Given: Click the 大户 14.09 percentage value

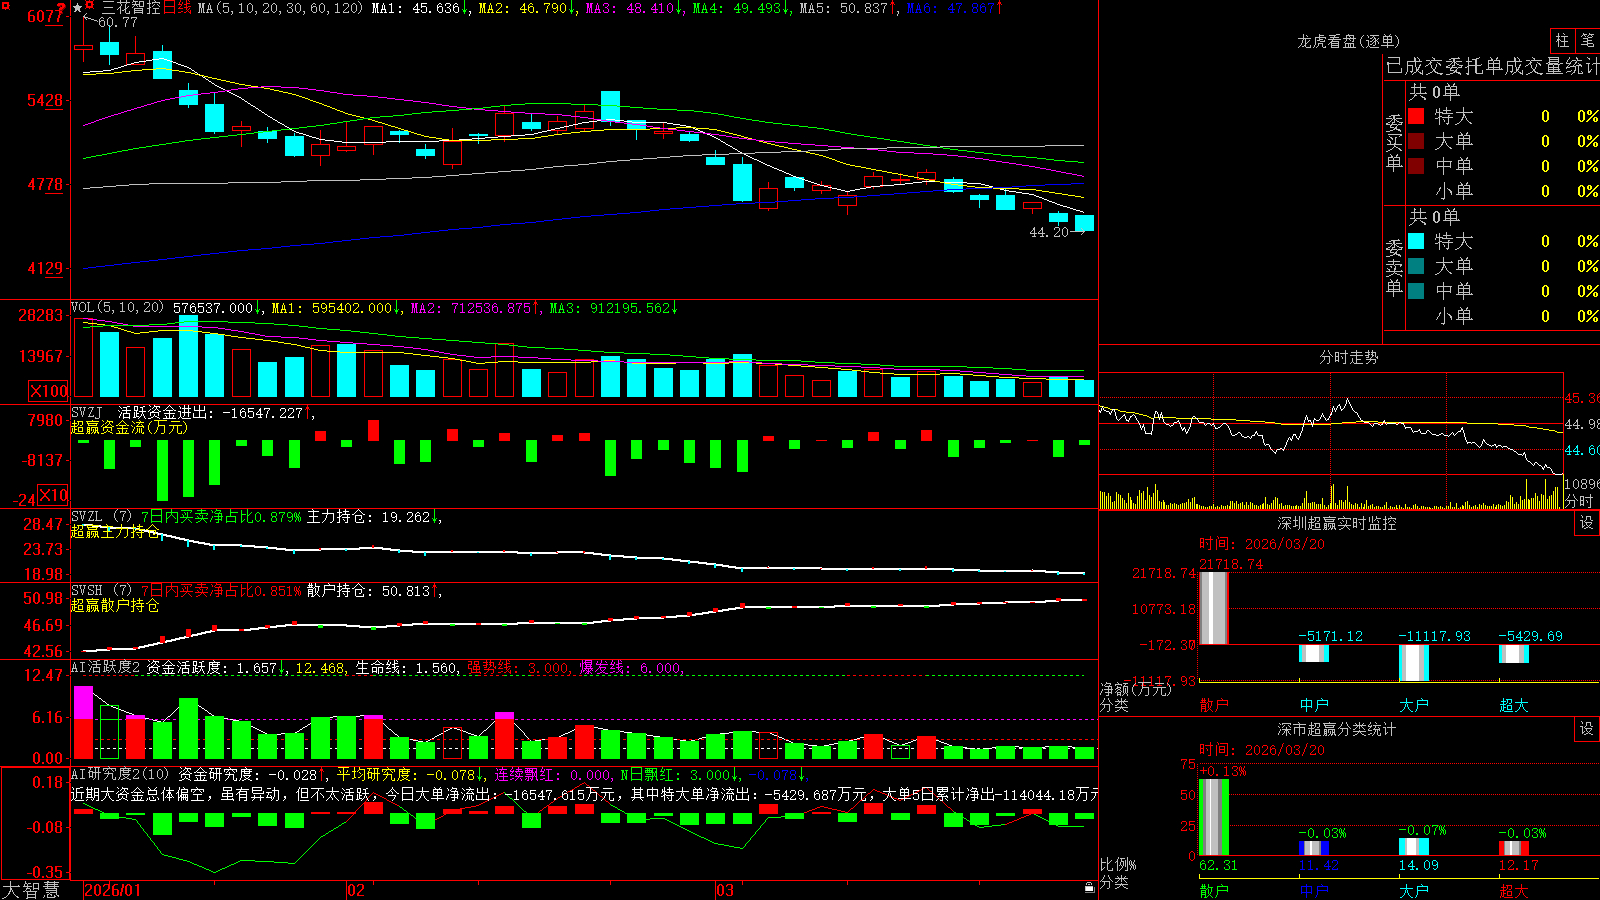Looking at the screenshot, I should coord(1418,865).
